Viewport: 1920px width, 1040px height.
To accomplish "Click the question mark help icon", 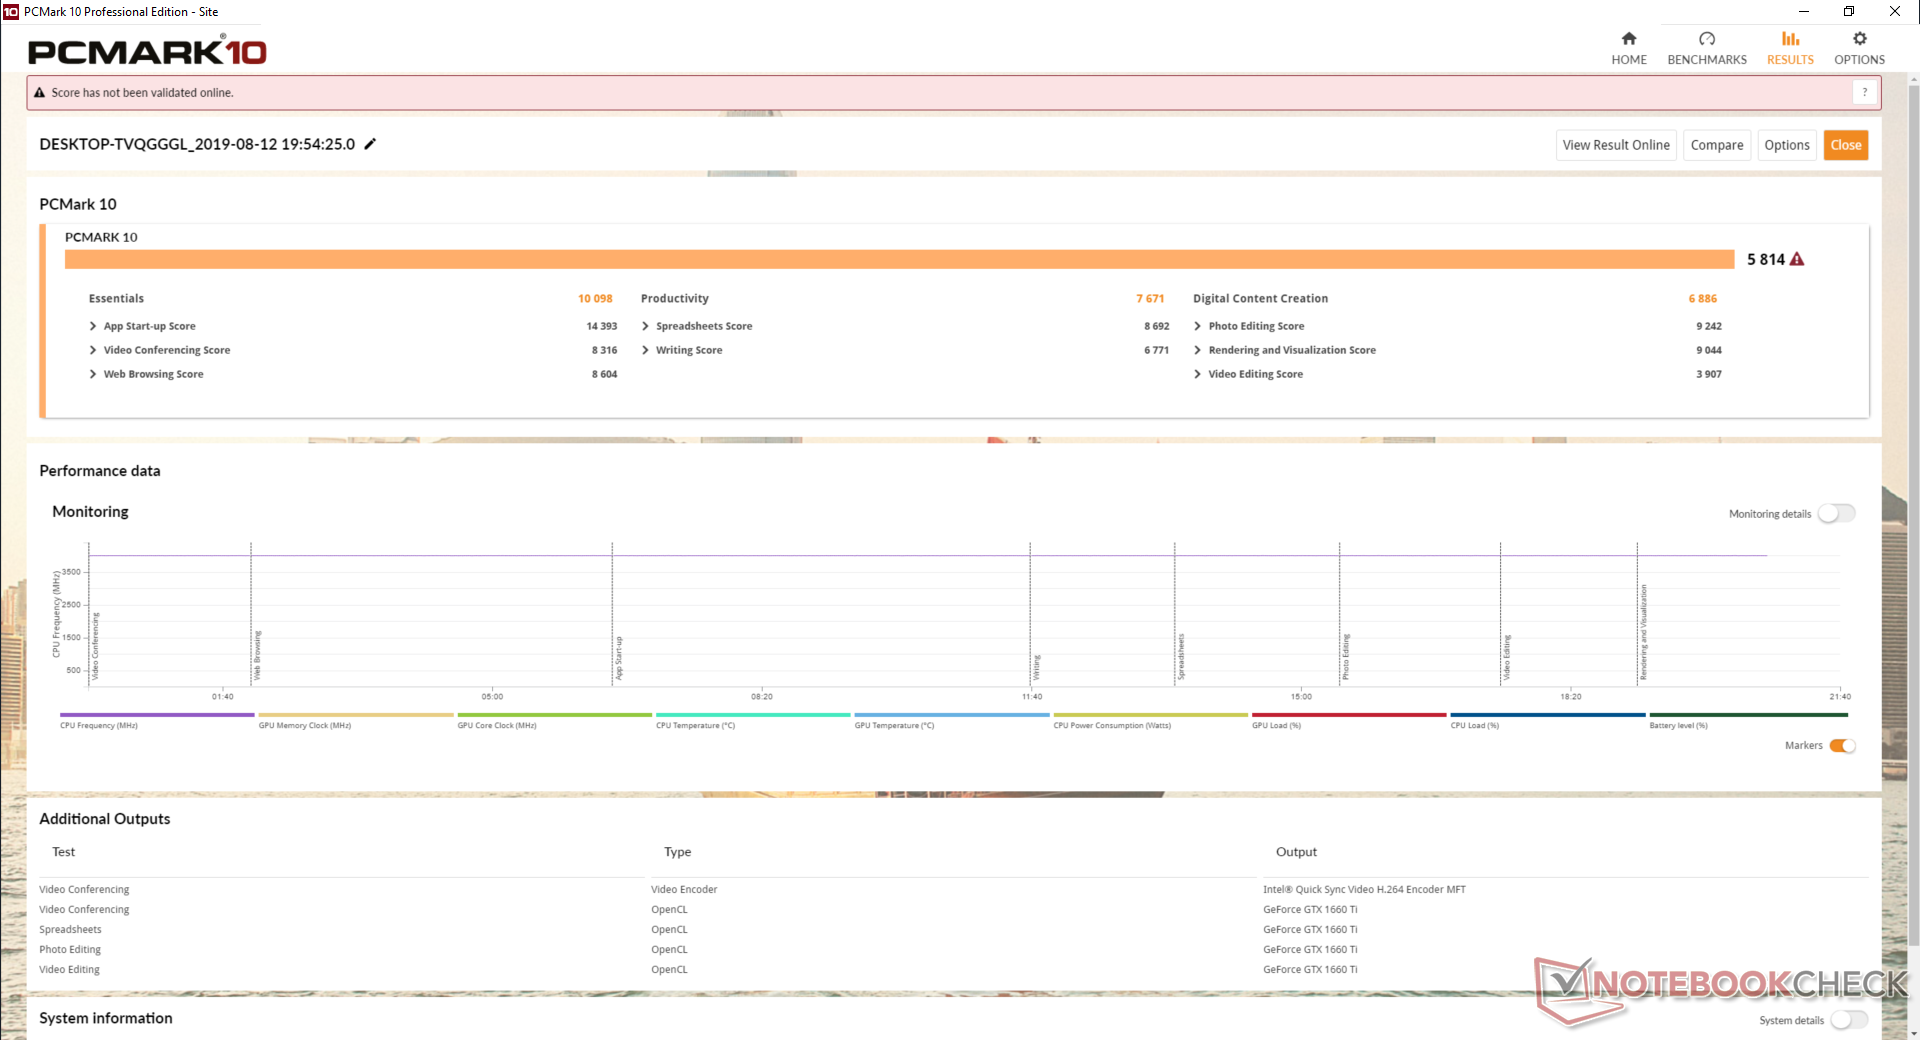I will pos(1864,92).
